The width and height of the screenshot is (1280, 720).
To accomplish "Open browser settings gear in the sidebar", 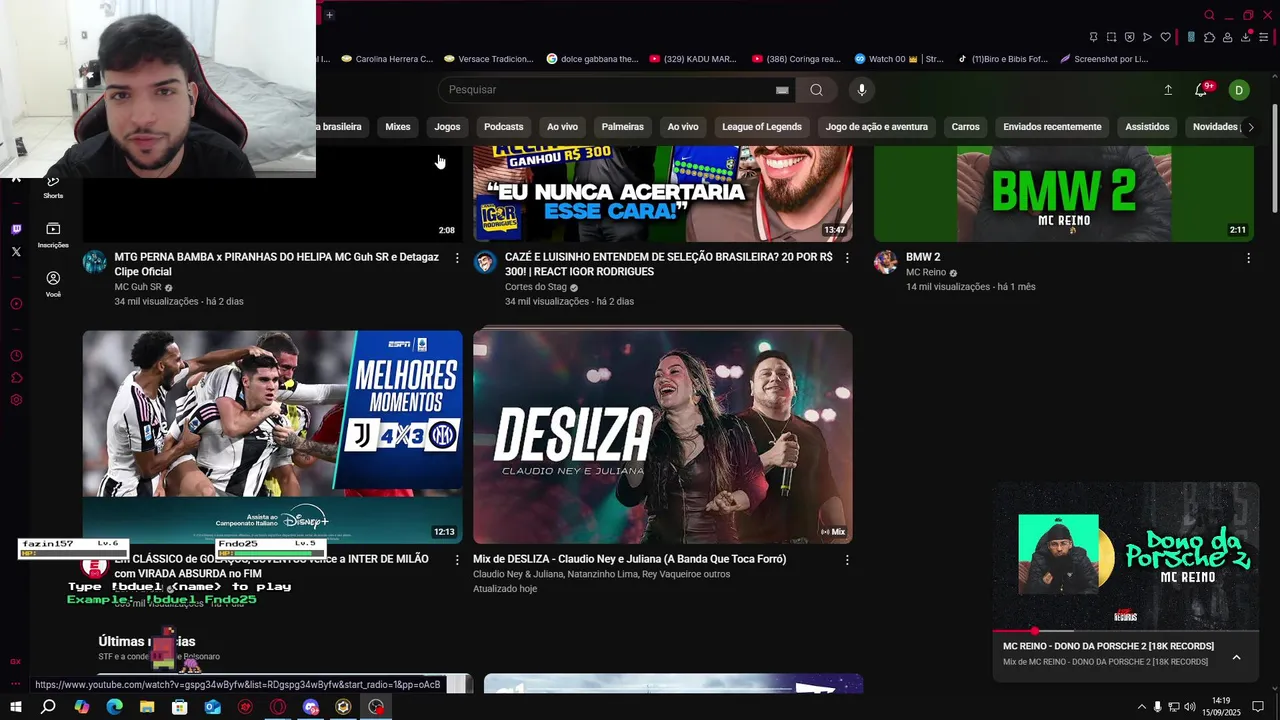I will click(16, 400).
